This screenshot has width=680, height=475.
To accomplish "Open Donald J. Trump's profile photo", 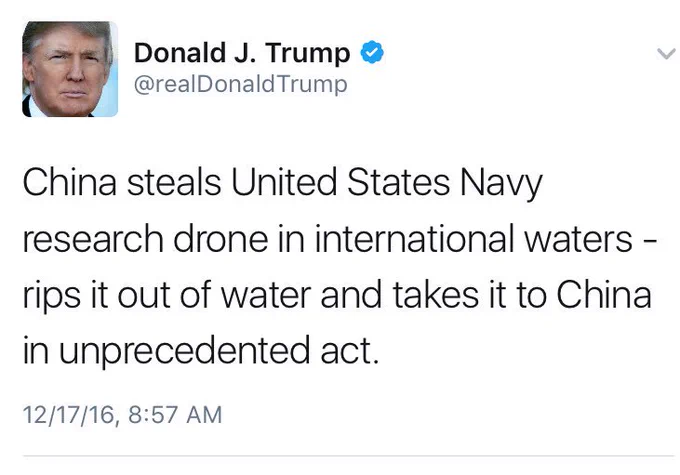I will tap(70, 69).
